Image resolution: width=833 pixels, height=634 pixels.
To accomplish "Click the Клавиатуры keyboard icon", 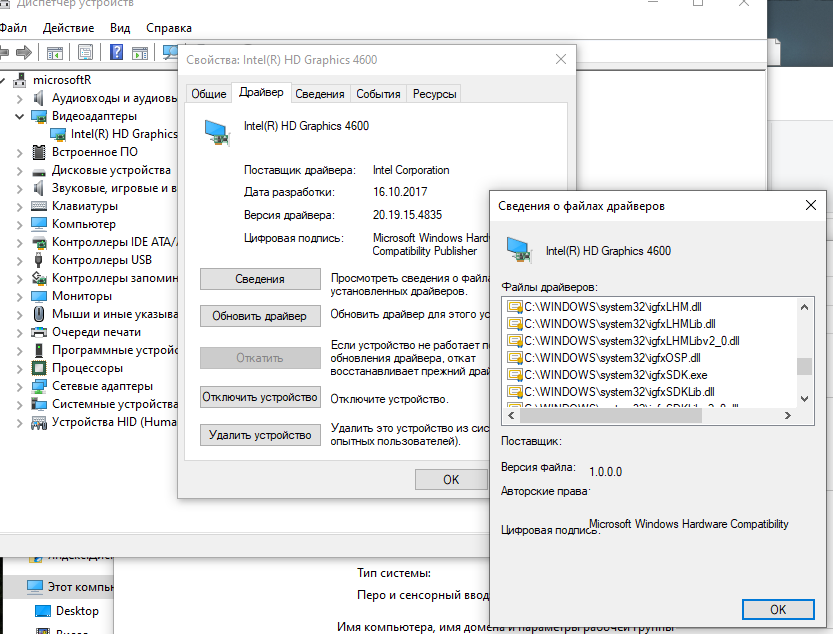I will click(39, 206).
